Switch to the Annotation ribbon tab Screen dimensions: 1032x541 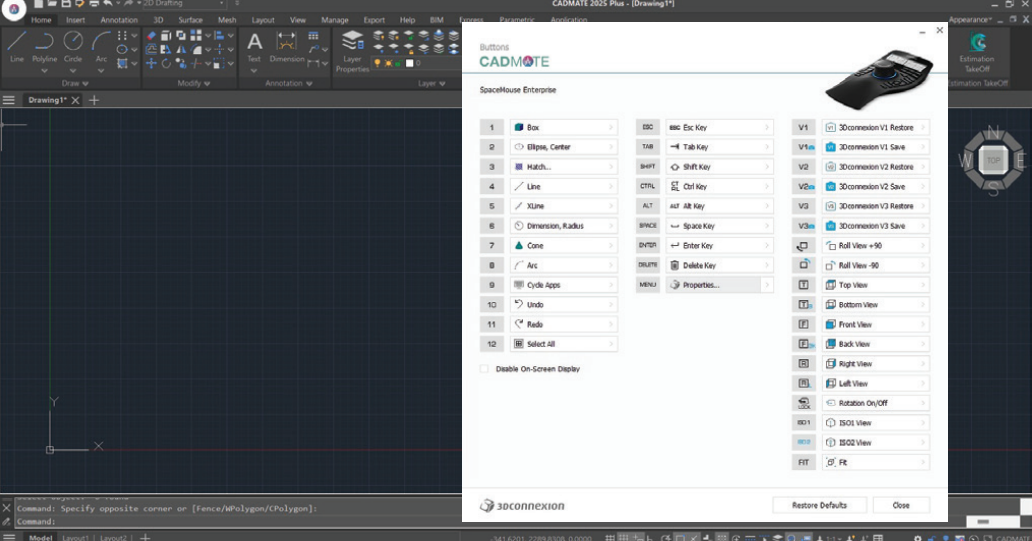(x=119, y=20)
